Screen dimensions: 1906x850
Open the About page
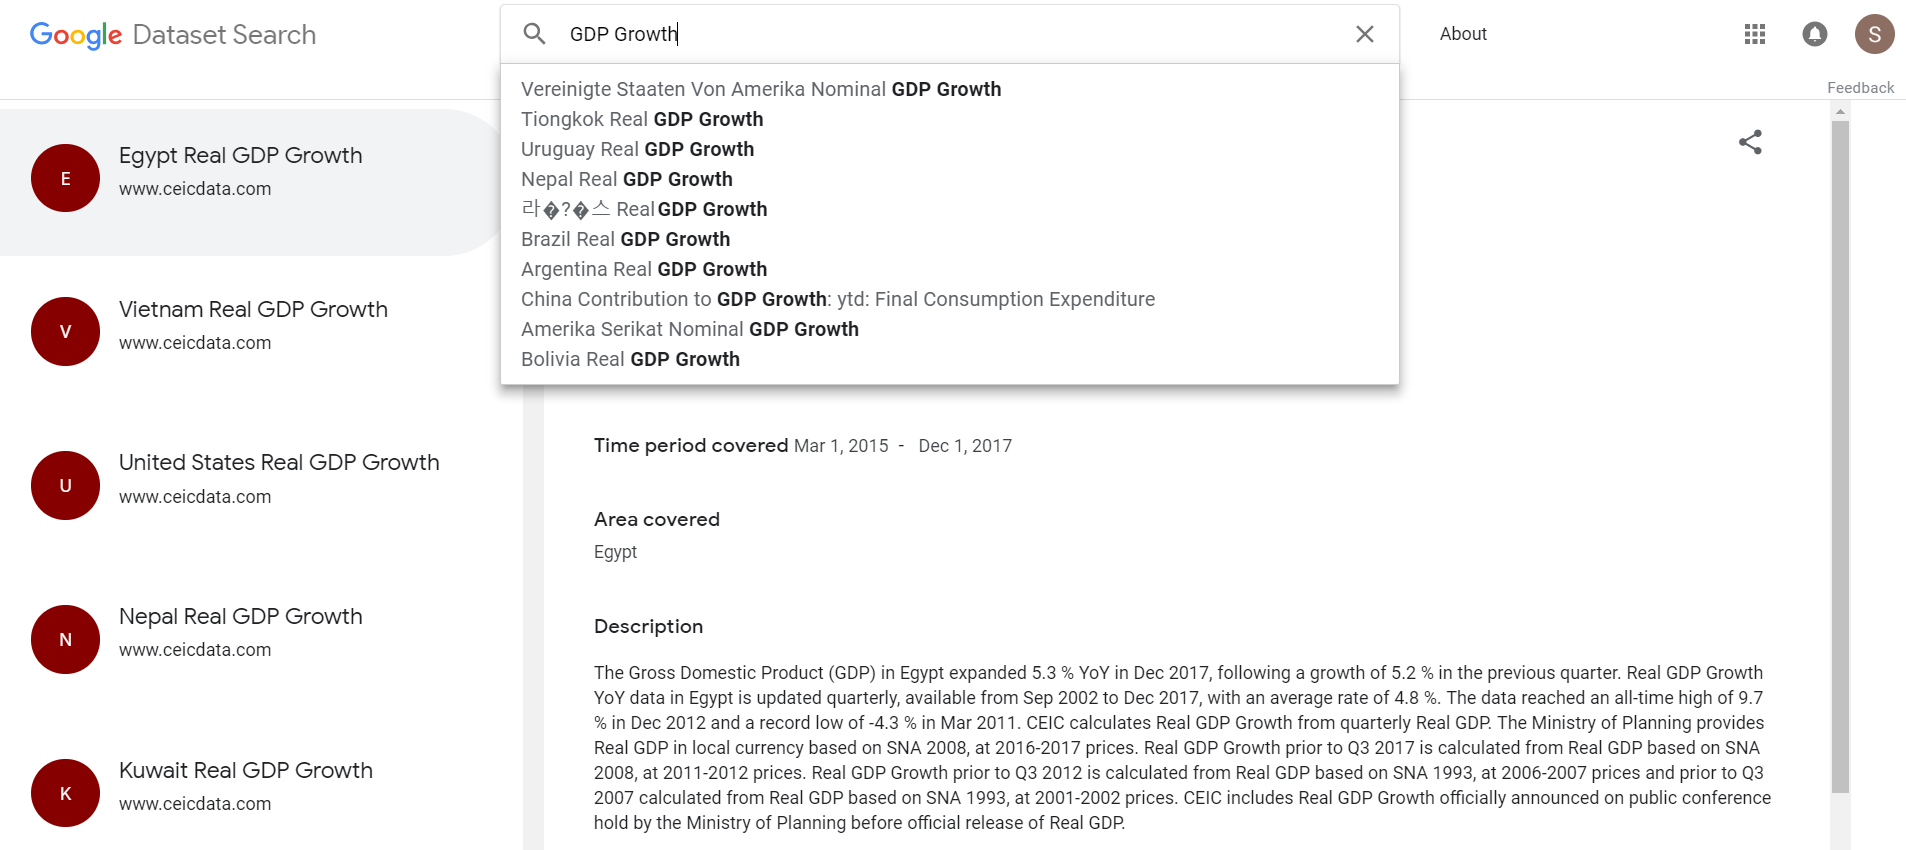(x=1463, y=34)
